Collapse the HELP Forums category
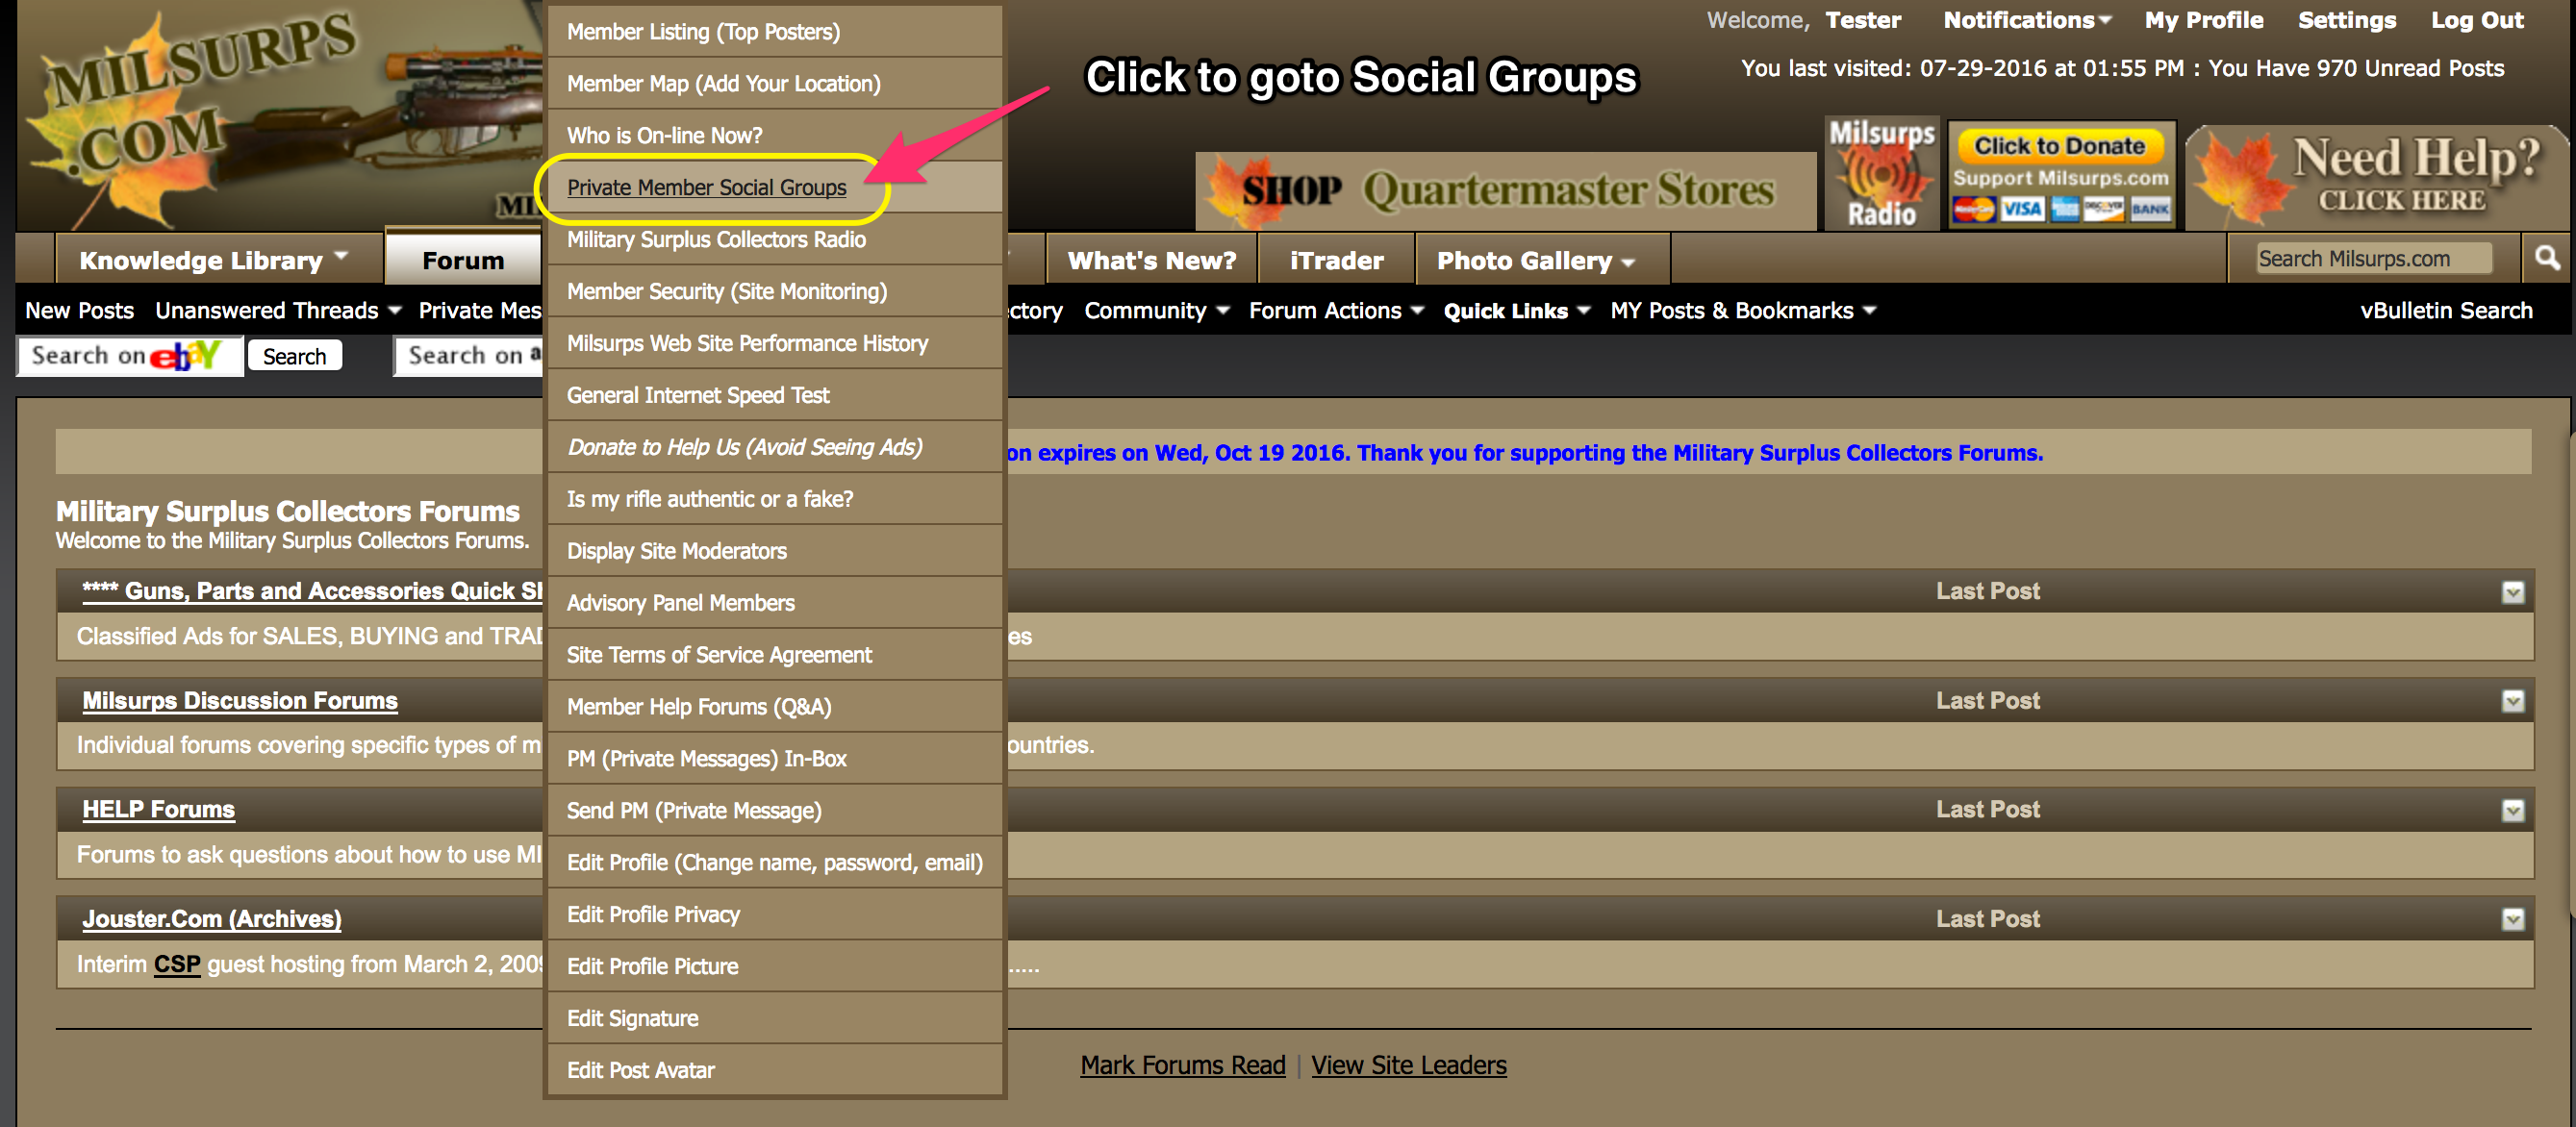Image resolution: width=2576 pixels, height=1127 pixels. pos(2512,810)
